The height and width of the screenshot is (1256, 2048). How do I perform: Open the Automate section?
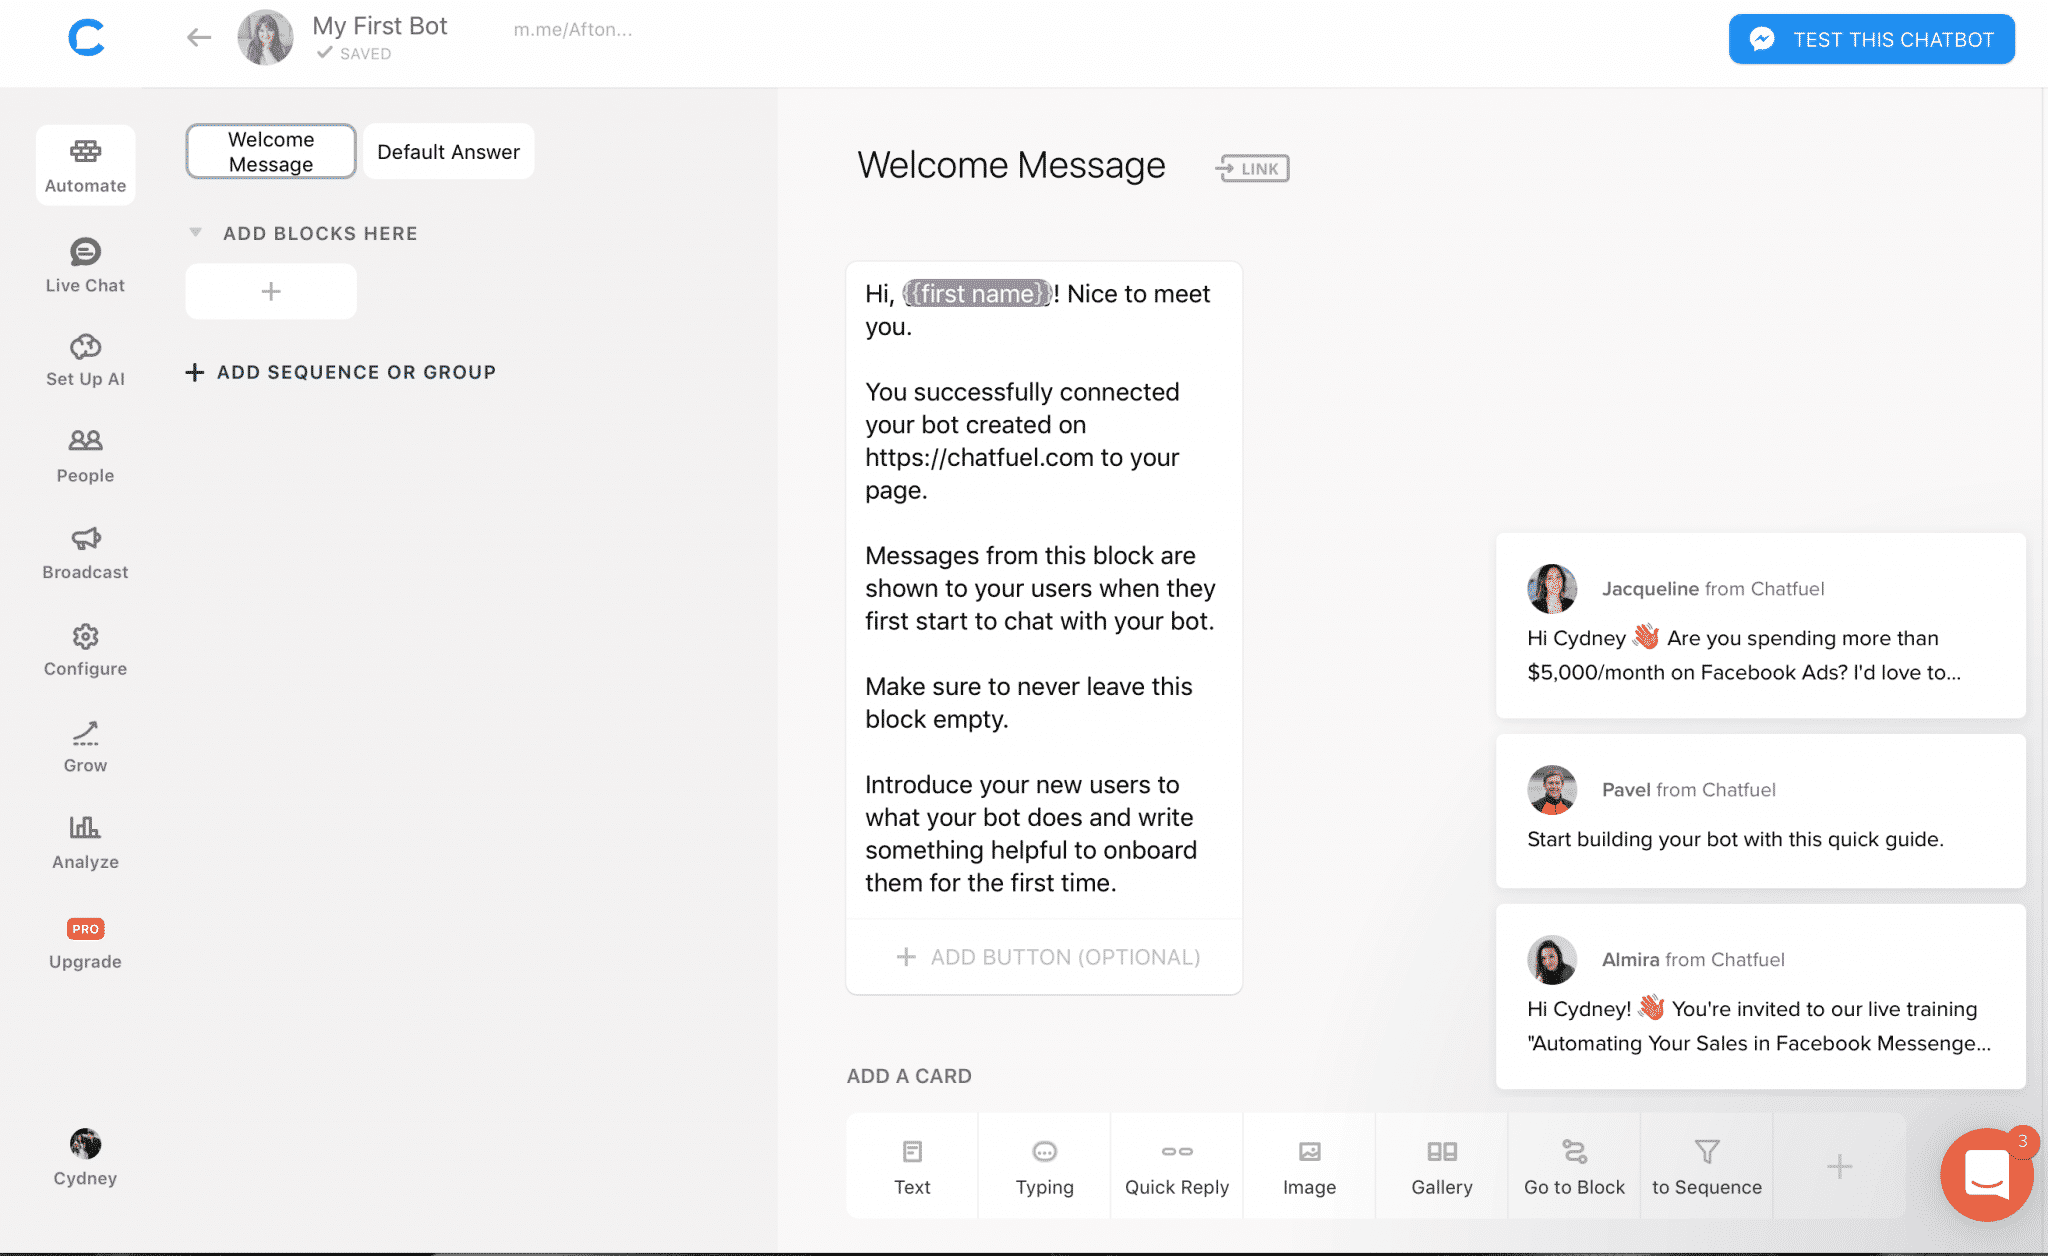click(x=85, y=166)
